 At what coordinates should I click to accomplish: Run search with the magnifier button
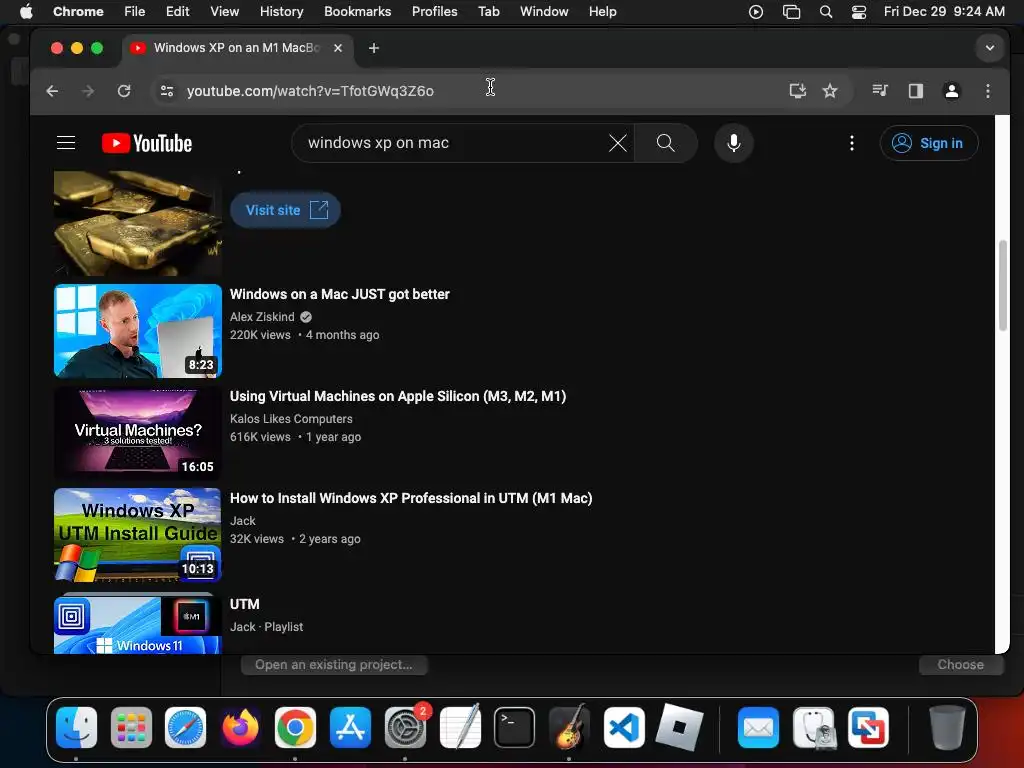pyautogui.click(x=665, y=143)
